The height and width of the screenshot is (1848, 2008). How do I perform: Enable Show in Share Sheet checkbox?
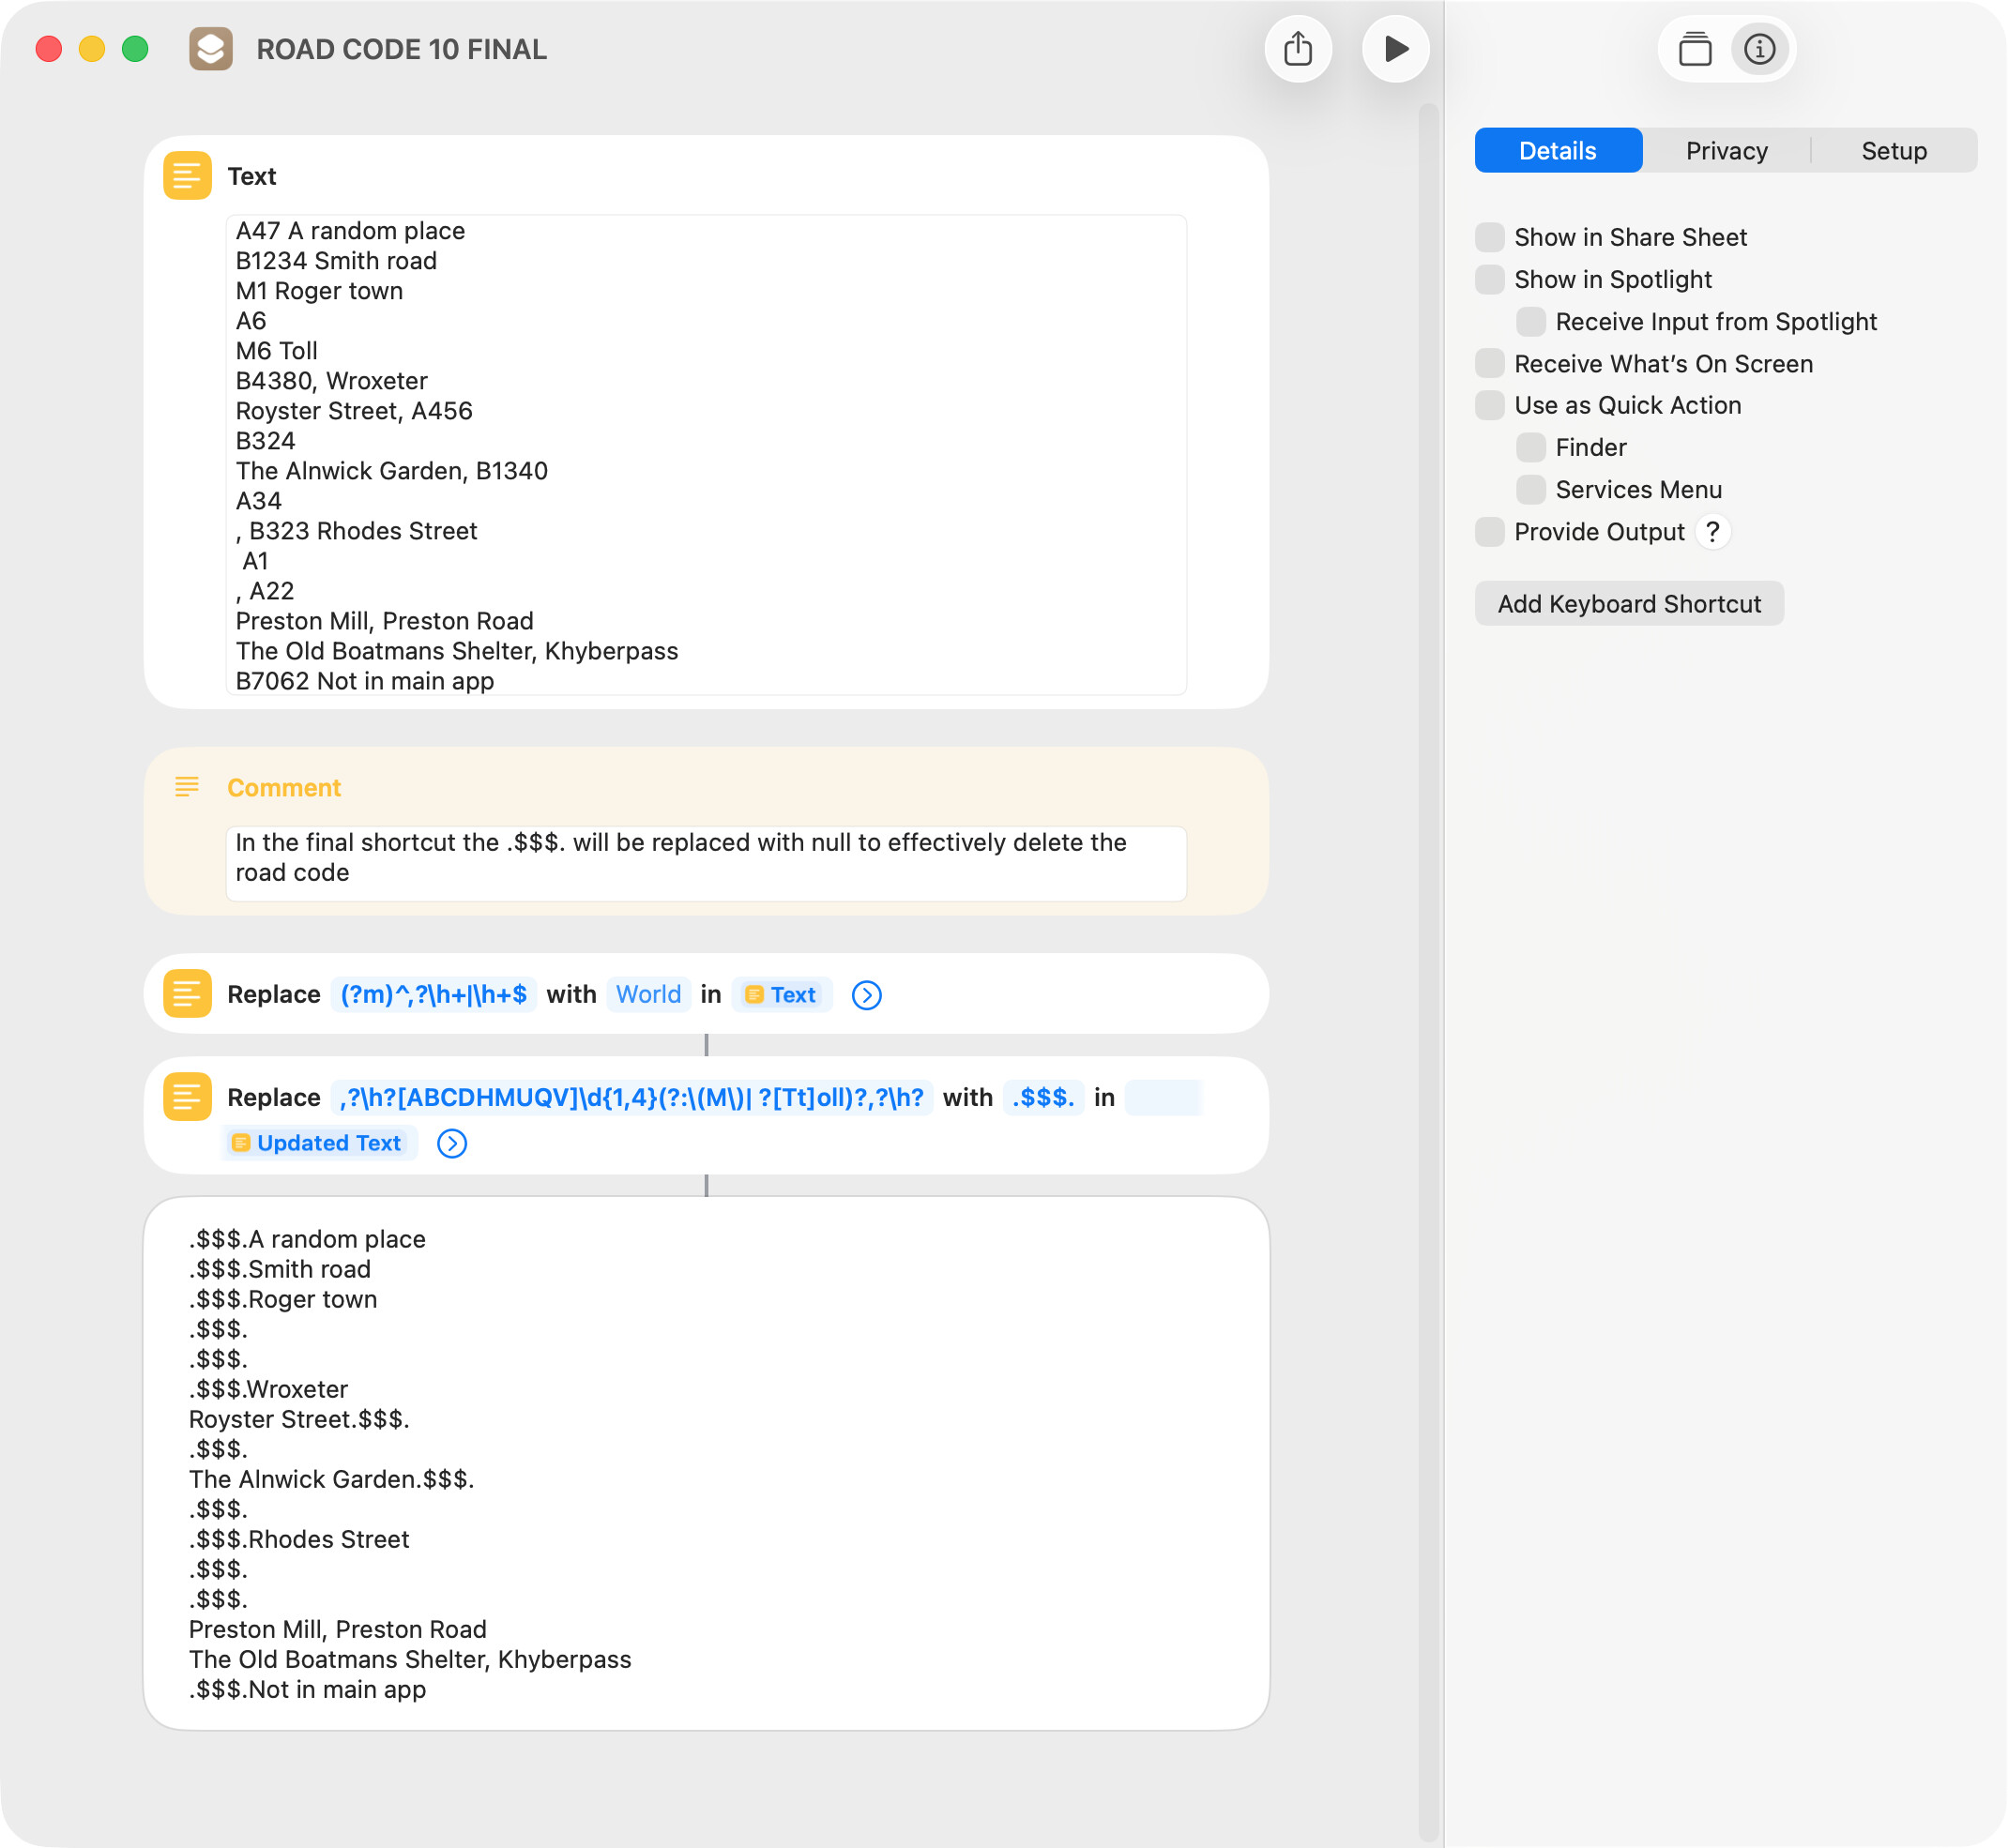1490,238
